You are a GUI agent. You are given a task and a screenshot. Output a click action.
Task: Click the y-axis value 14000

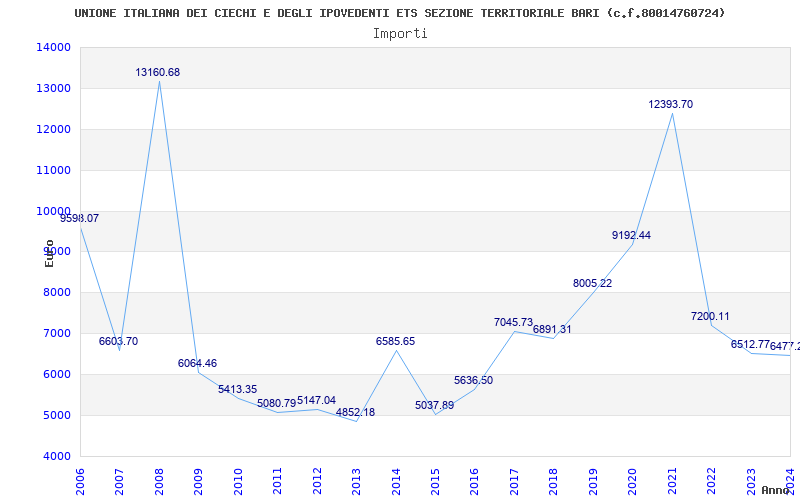click(53, 47)
